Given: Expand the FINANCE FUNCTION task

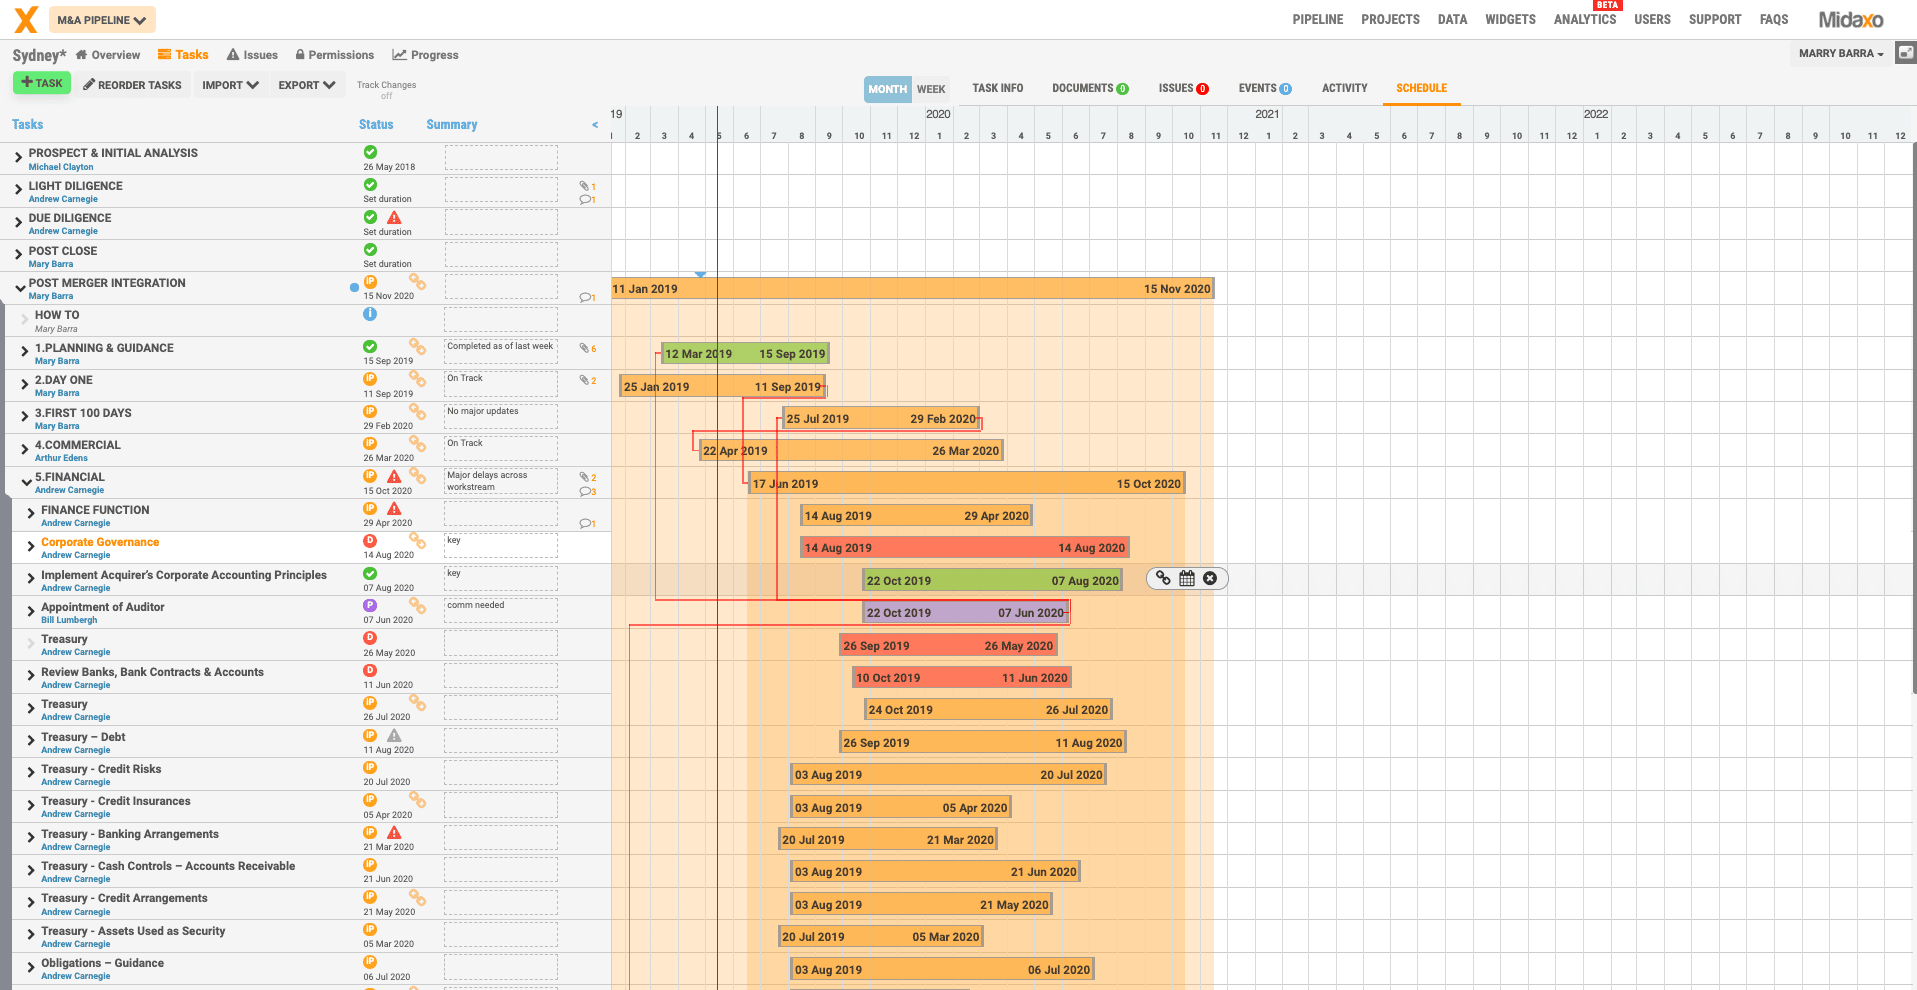Looking at the screenshot, I should click(x=31, y=514).
